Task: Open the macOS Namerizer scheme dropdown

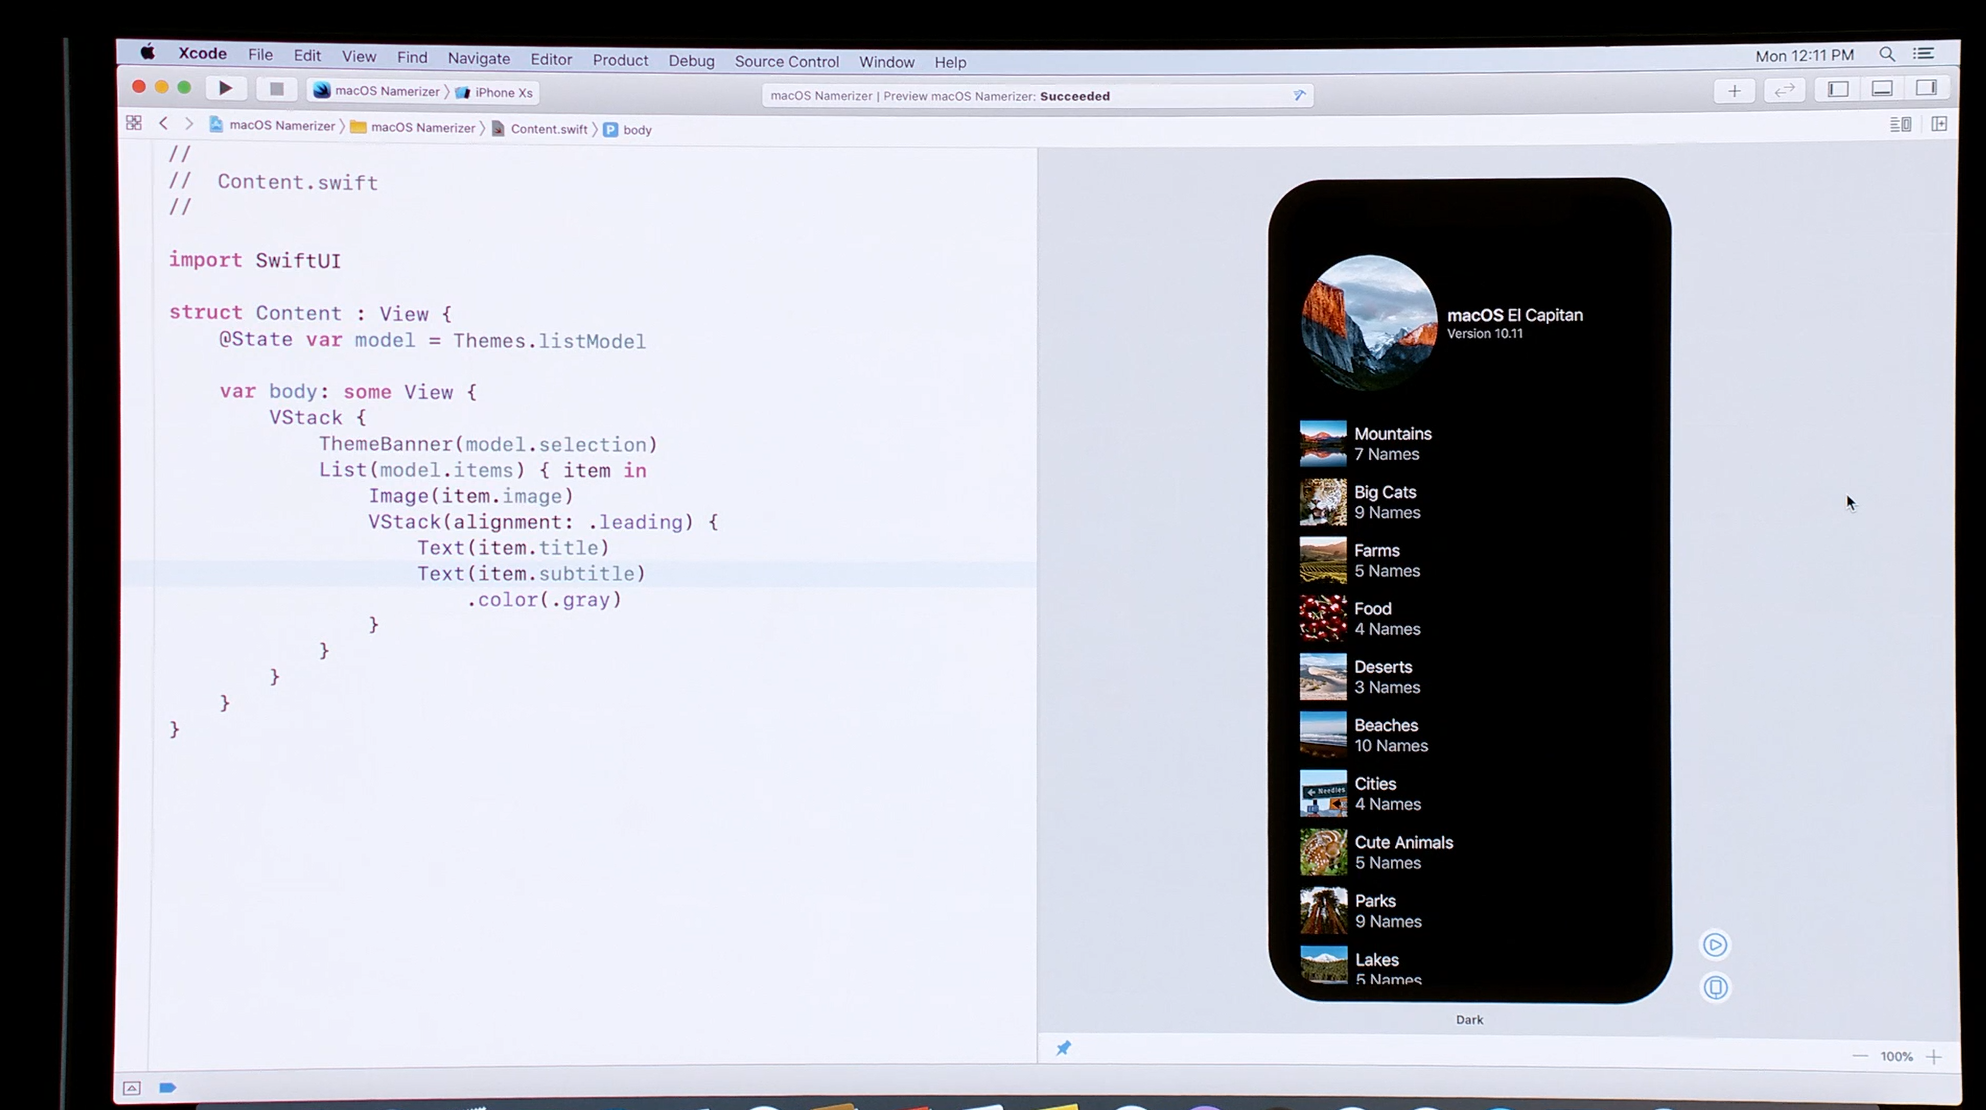Action: coord(386,91)
